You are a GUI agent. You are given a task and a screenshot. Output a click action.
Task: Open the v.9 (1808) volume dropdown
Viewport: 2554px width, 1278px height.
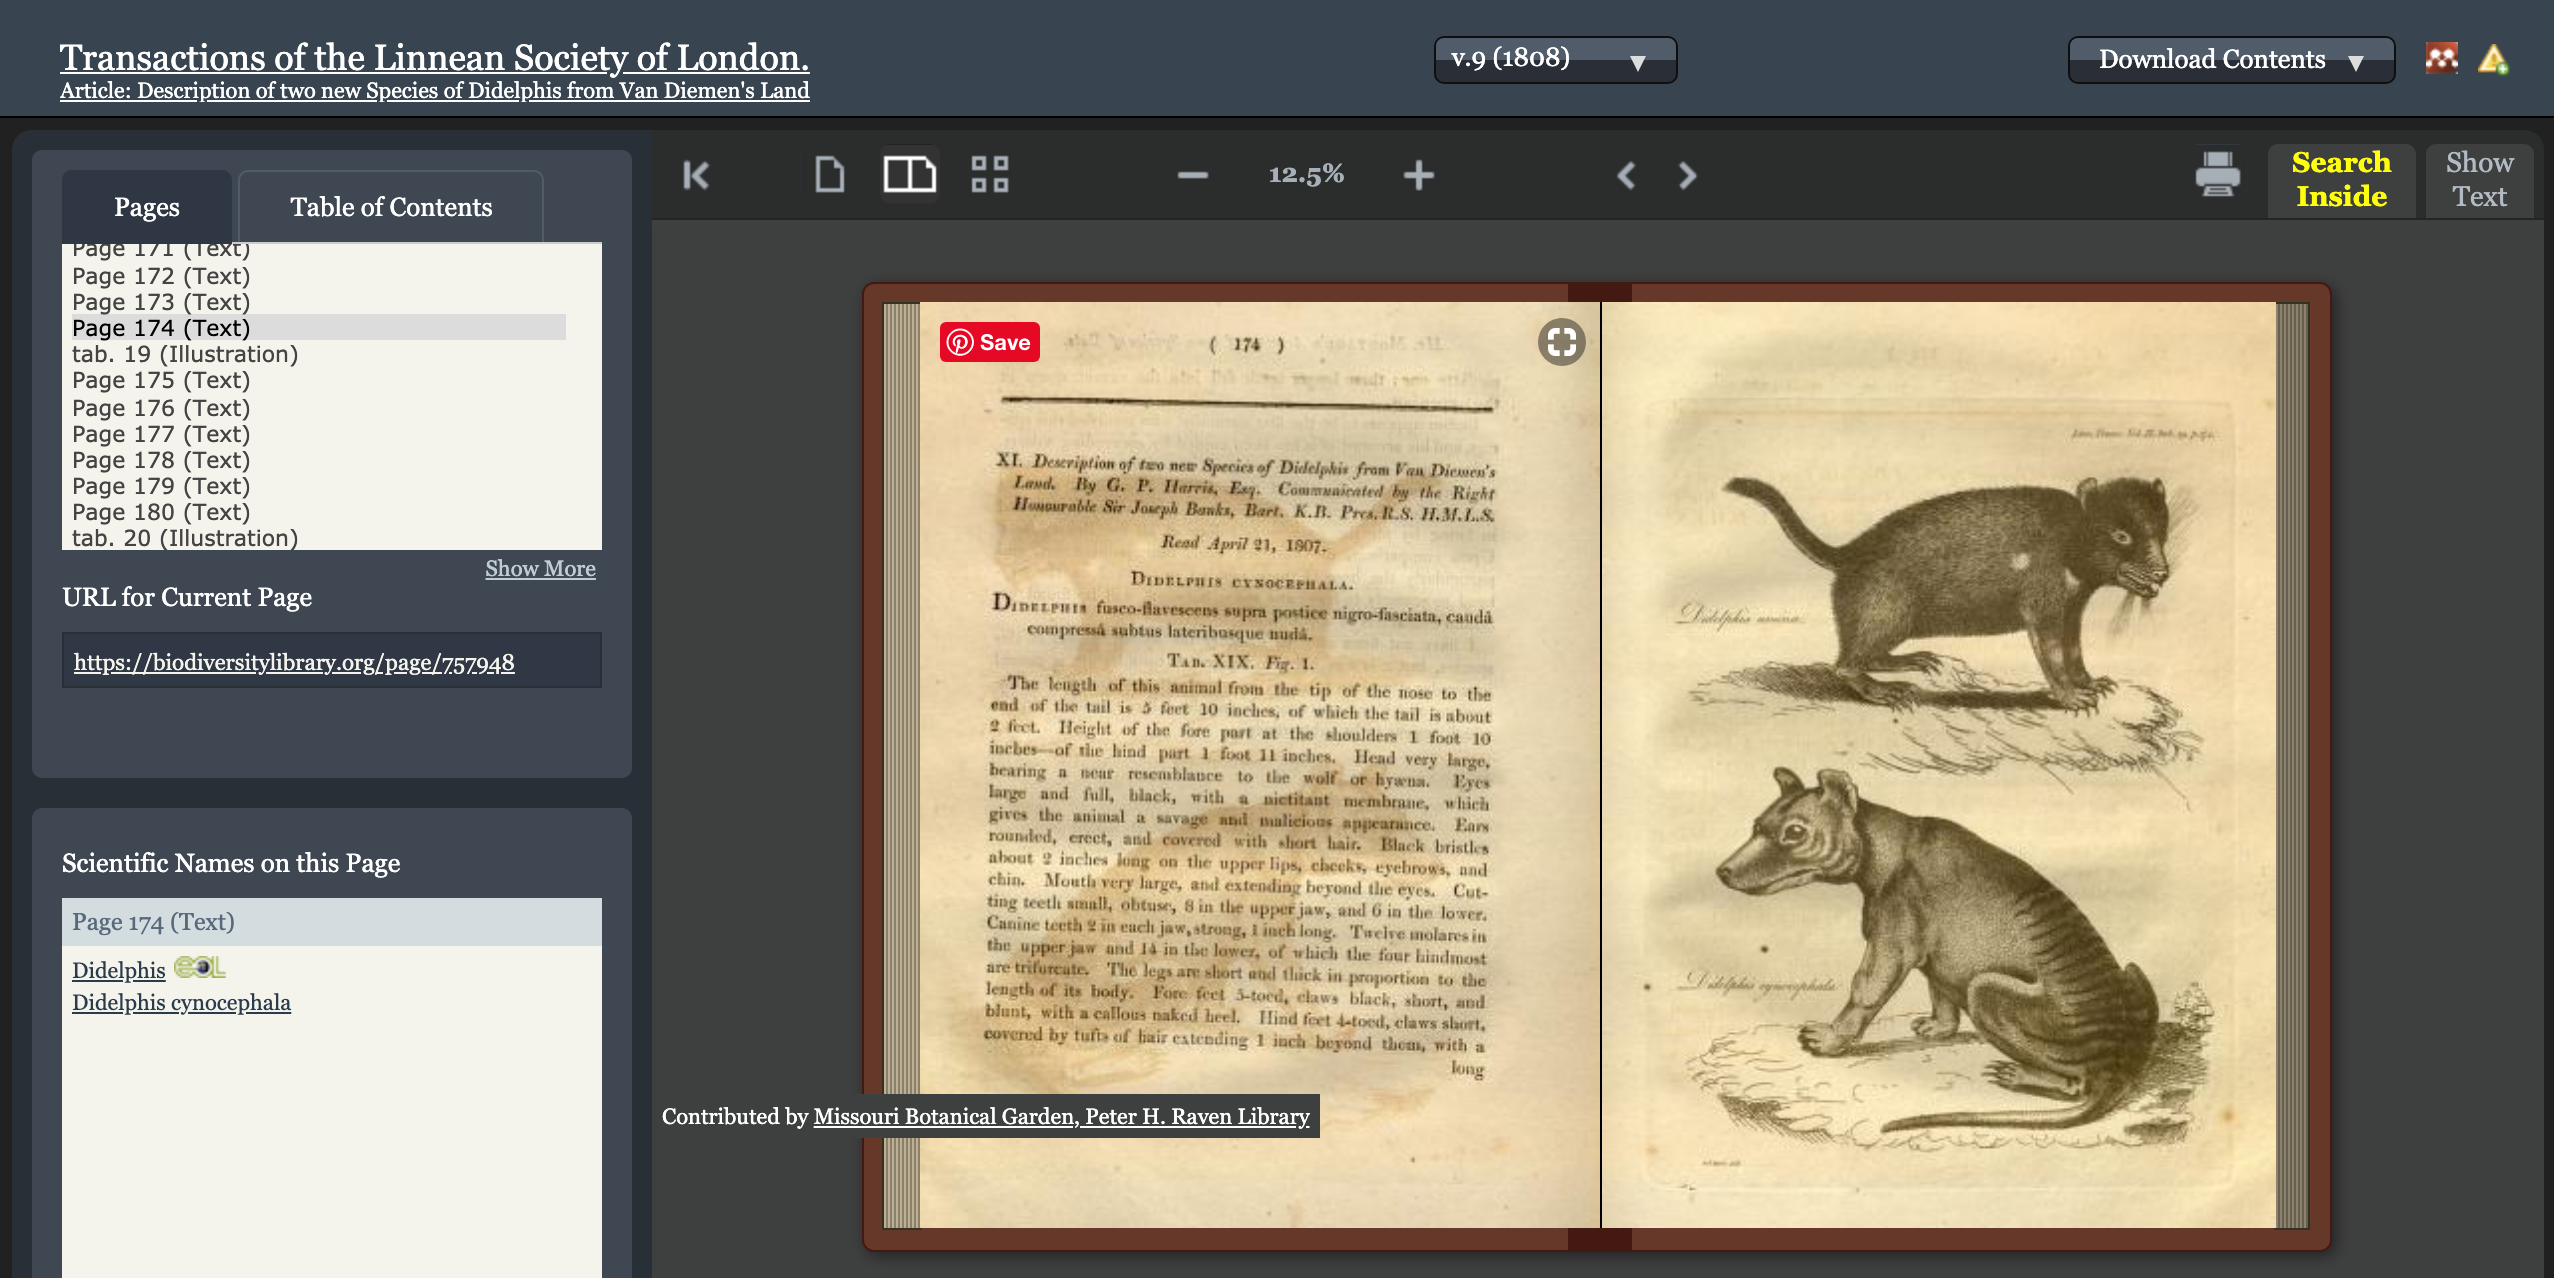coord(1555,60)
